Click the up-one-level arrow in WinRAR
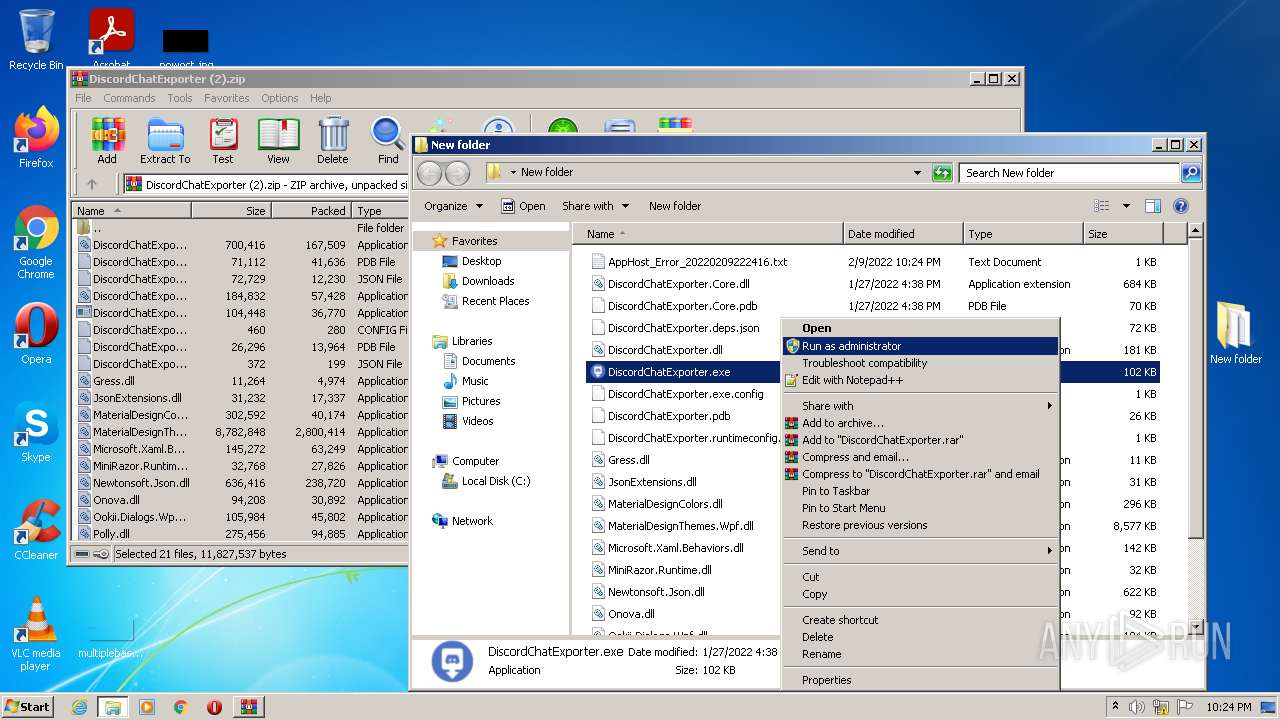The height and width of the screenshot is (720, 1280). tap(92, 184)
